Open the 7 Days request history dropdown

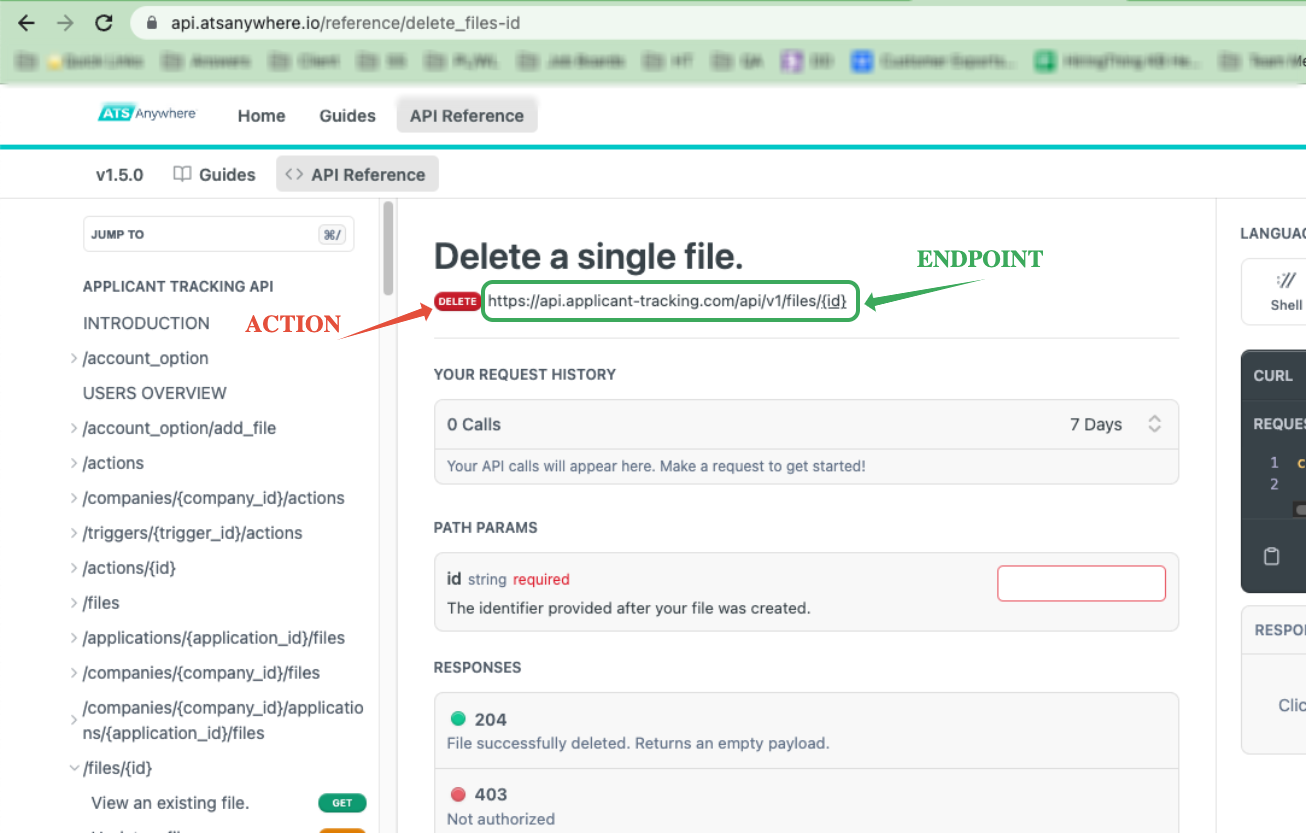(x=1115, y=424)
